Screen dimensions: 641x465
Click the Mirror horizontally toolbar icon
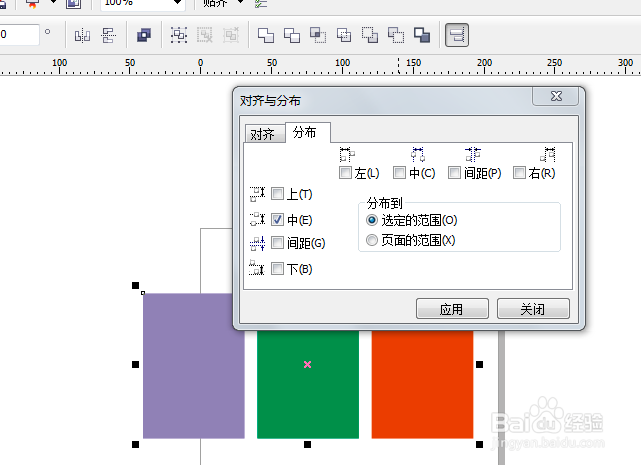pyautogui.click(x=82, y=36)
